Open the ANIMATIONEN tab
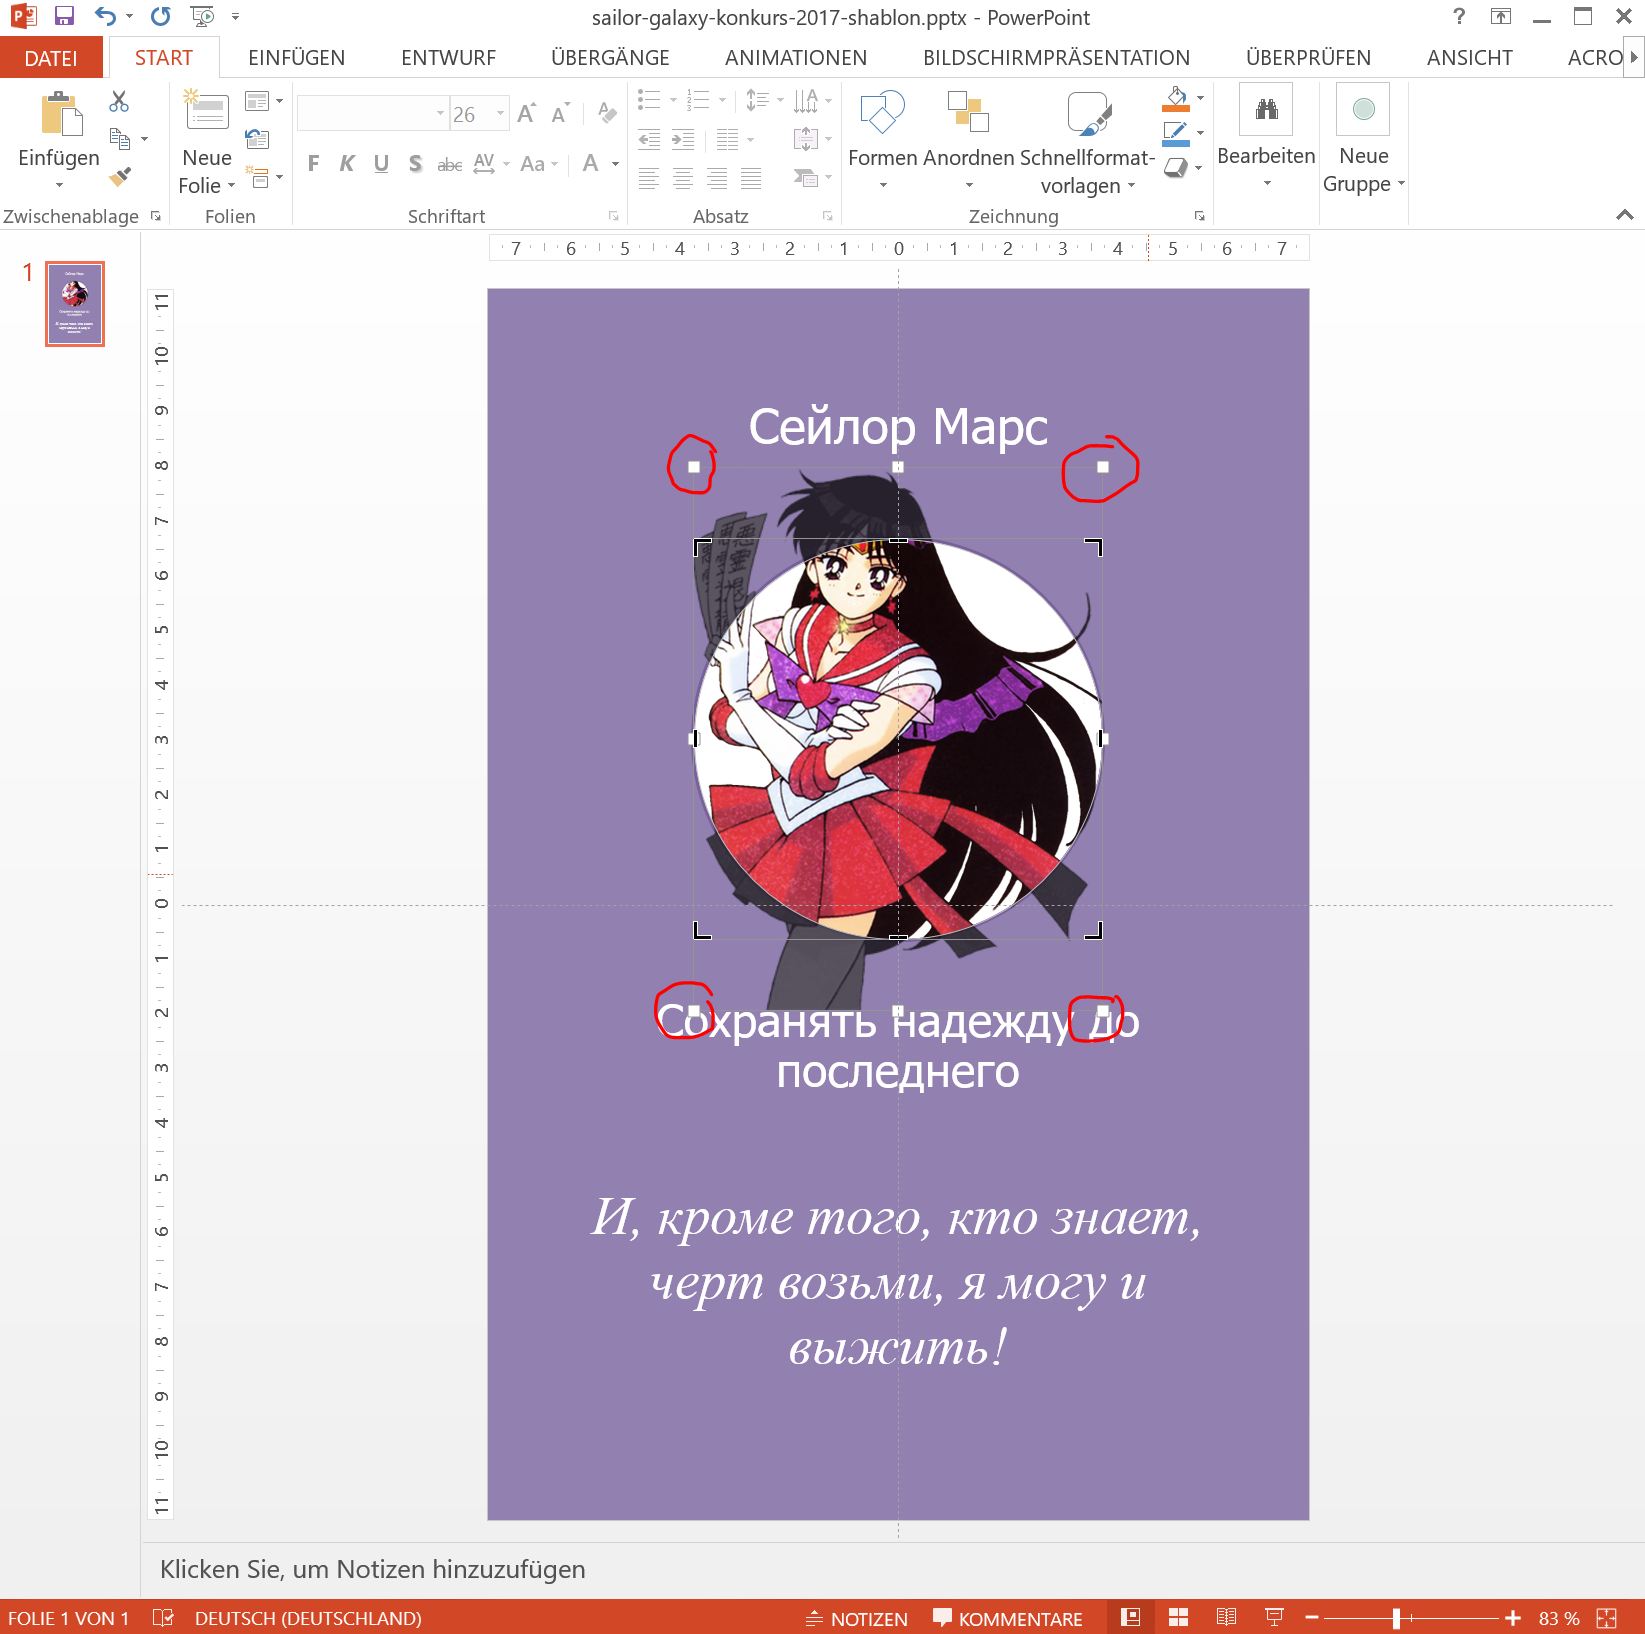This screenshot has height=1634, width=1645. coord(795,58)
